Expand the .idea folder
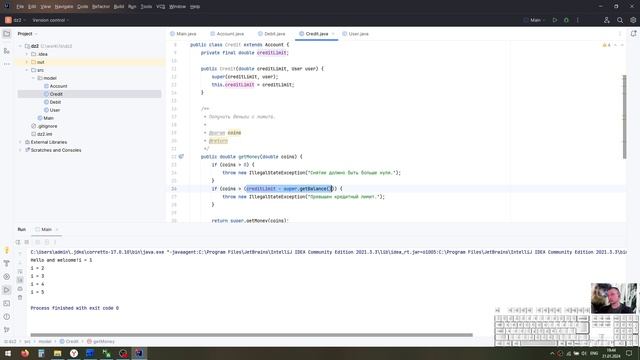Viewport: 640px width, 360px height. pyautogui.click(x=27, y=54)
